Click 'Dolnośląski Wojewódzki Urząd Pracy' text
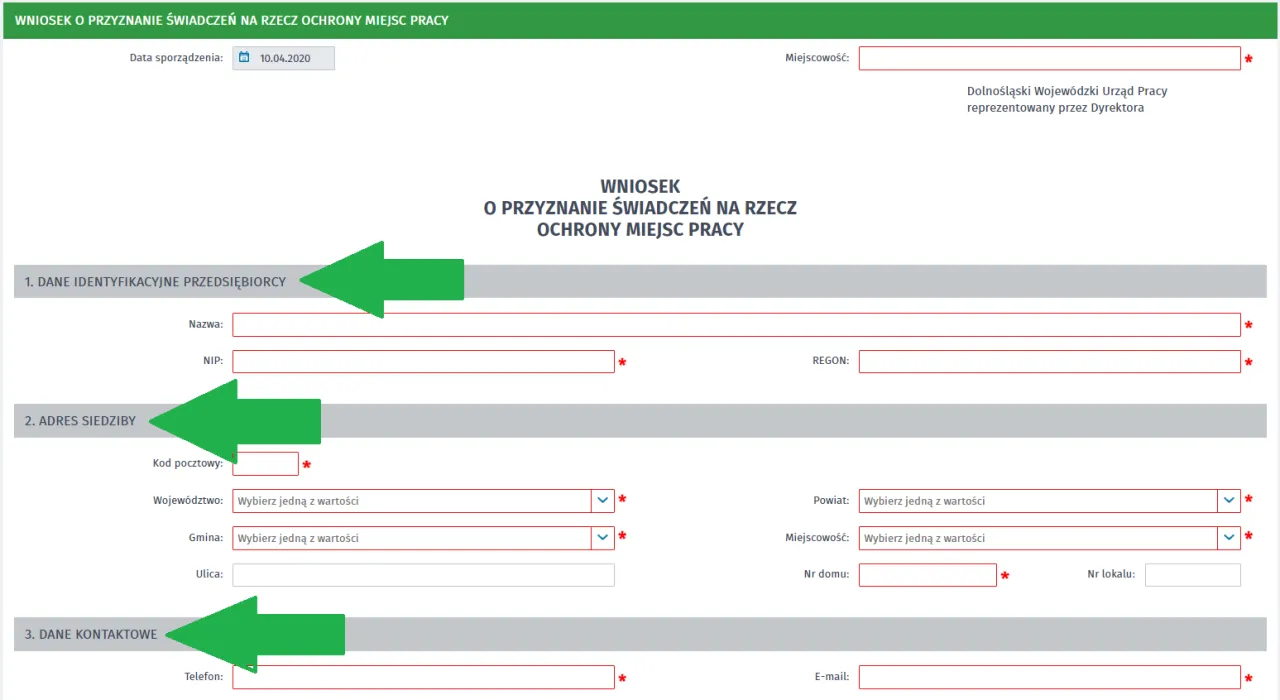The height and width of the screenshot is (700, 1280). click(x=1067, y=91)
